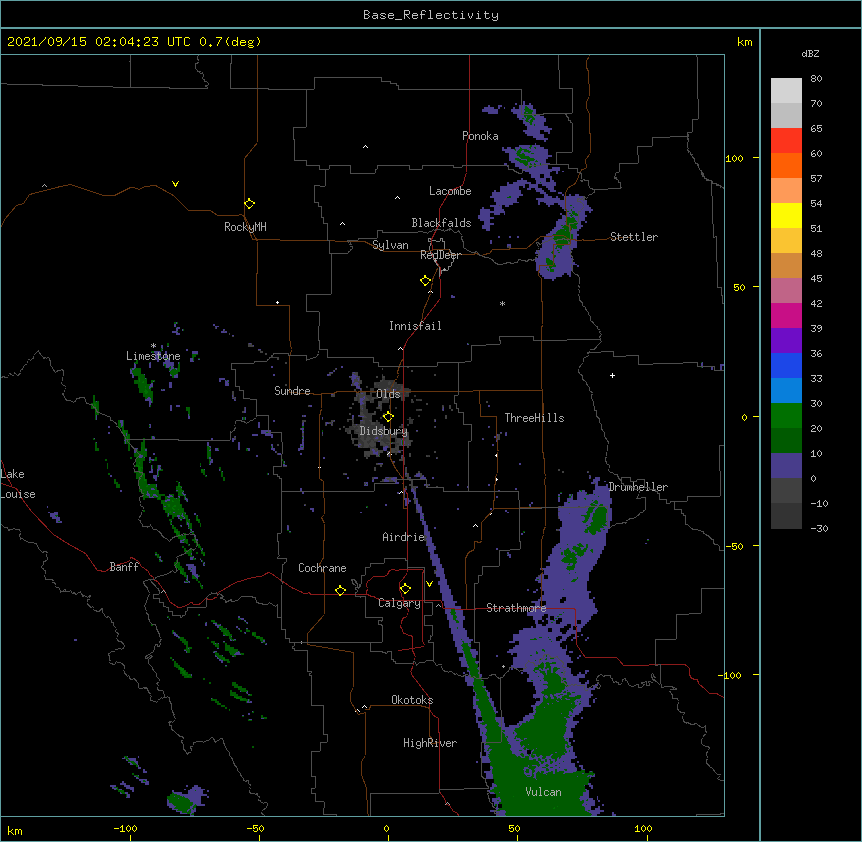Click the 0 tick on right axis

(744, 418)
